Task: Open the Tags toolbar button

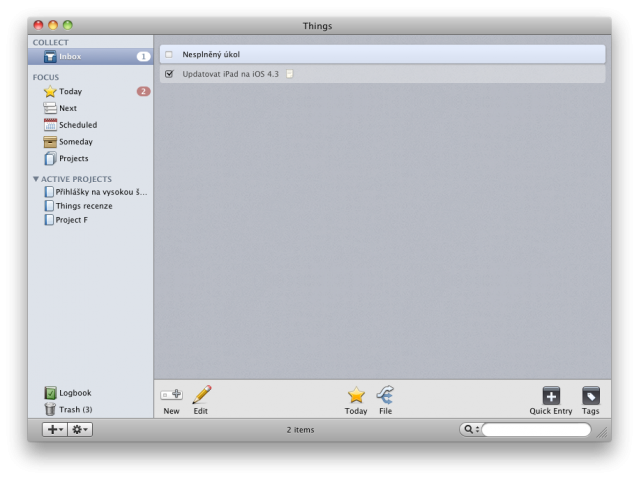Action: (x=591, y=400)
